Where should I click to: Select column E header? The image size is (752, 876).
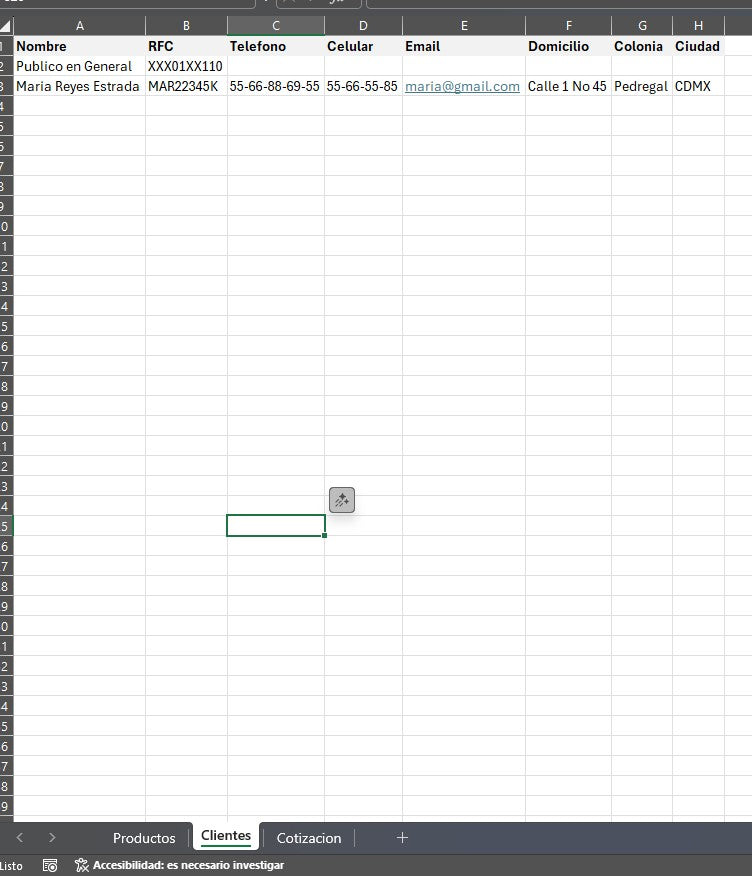(464, 26)
